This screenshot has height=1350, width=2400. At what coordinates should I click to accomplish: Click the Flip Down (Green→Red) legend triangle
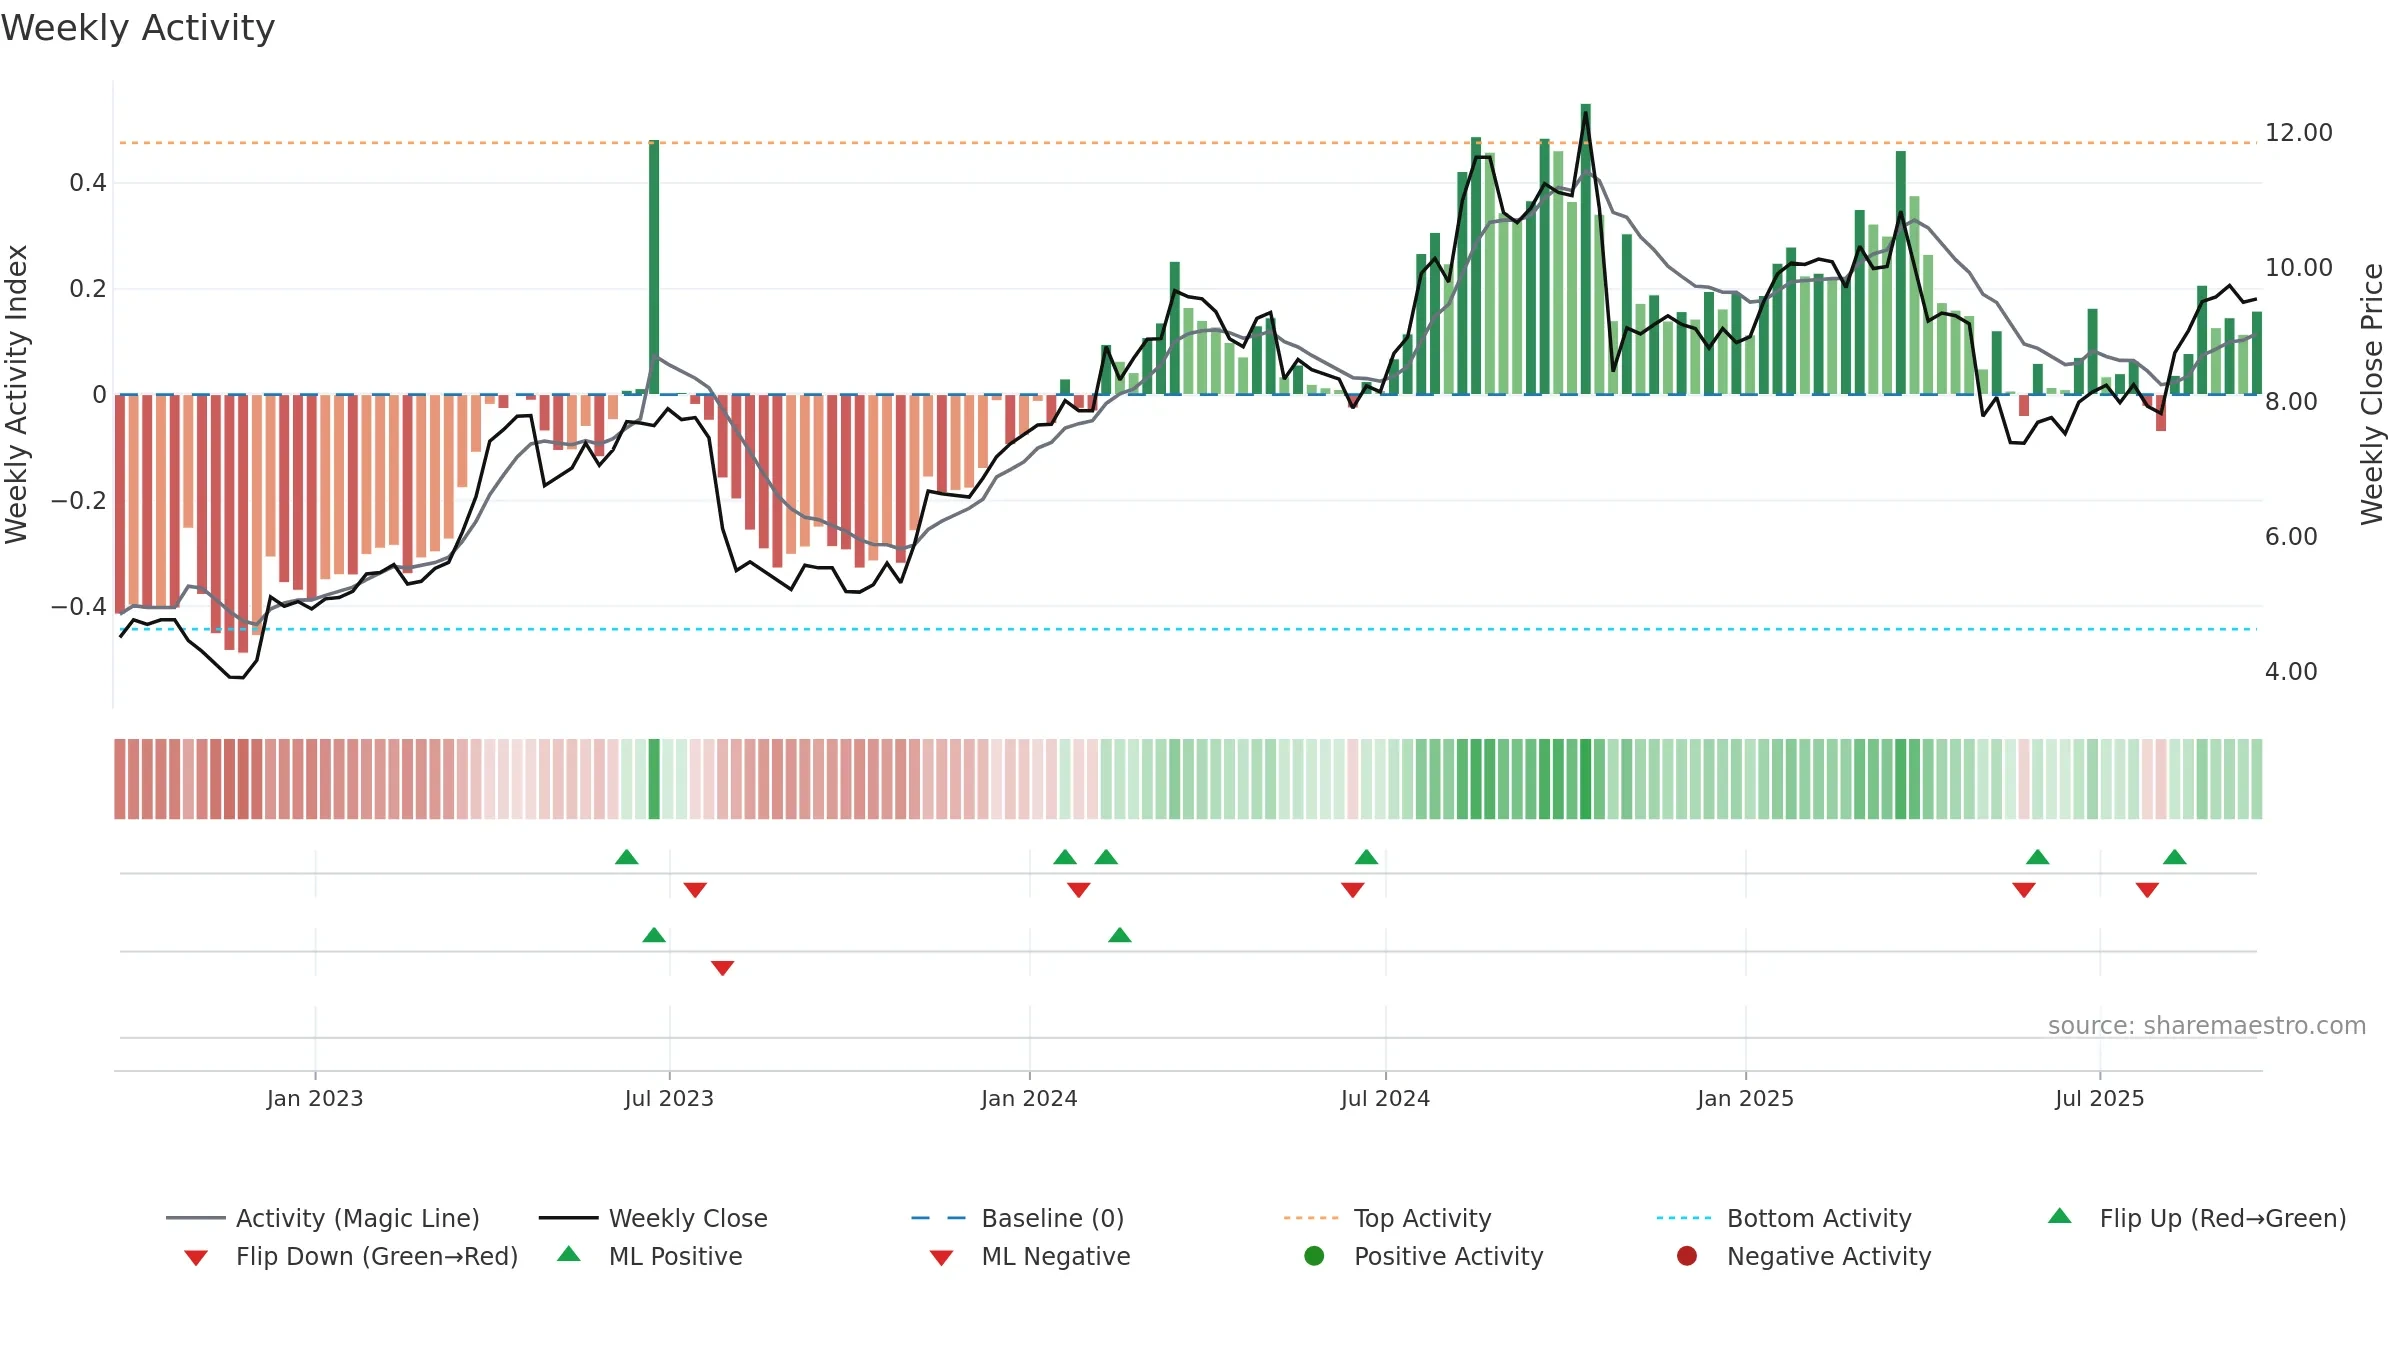pos(196,1258)
